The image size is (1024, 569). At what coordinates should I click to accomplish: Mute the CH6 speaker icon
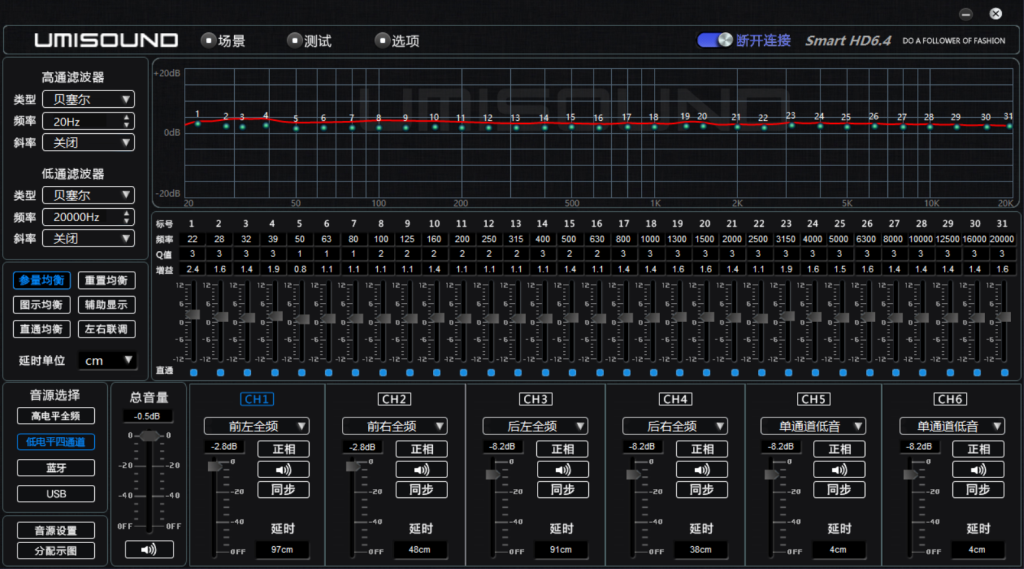(x=978, y=469)
